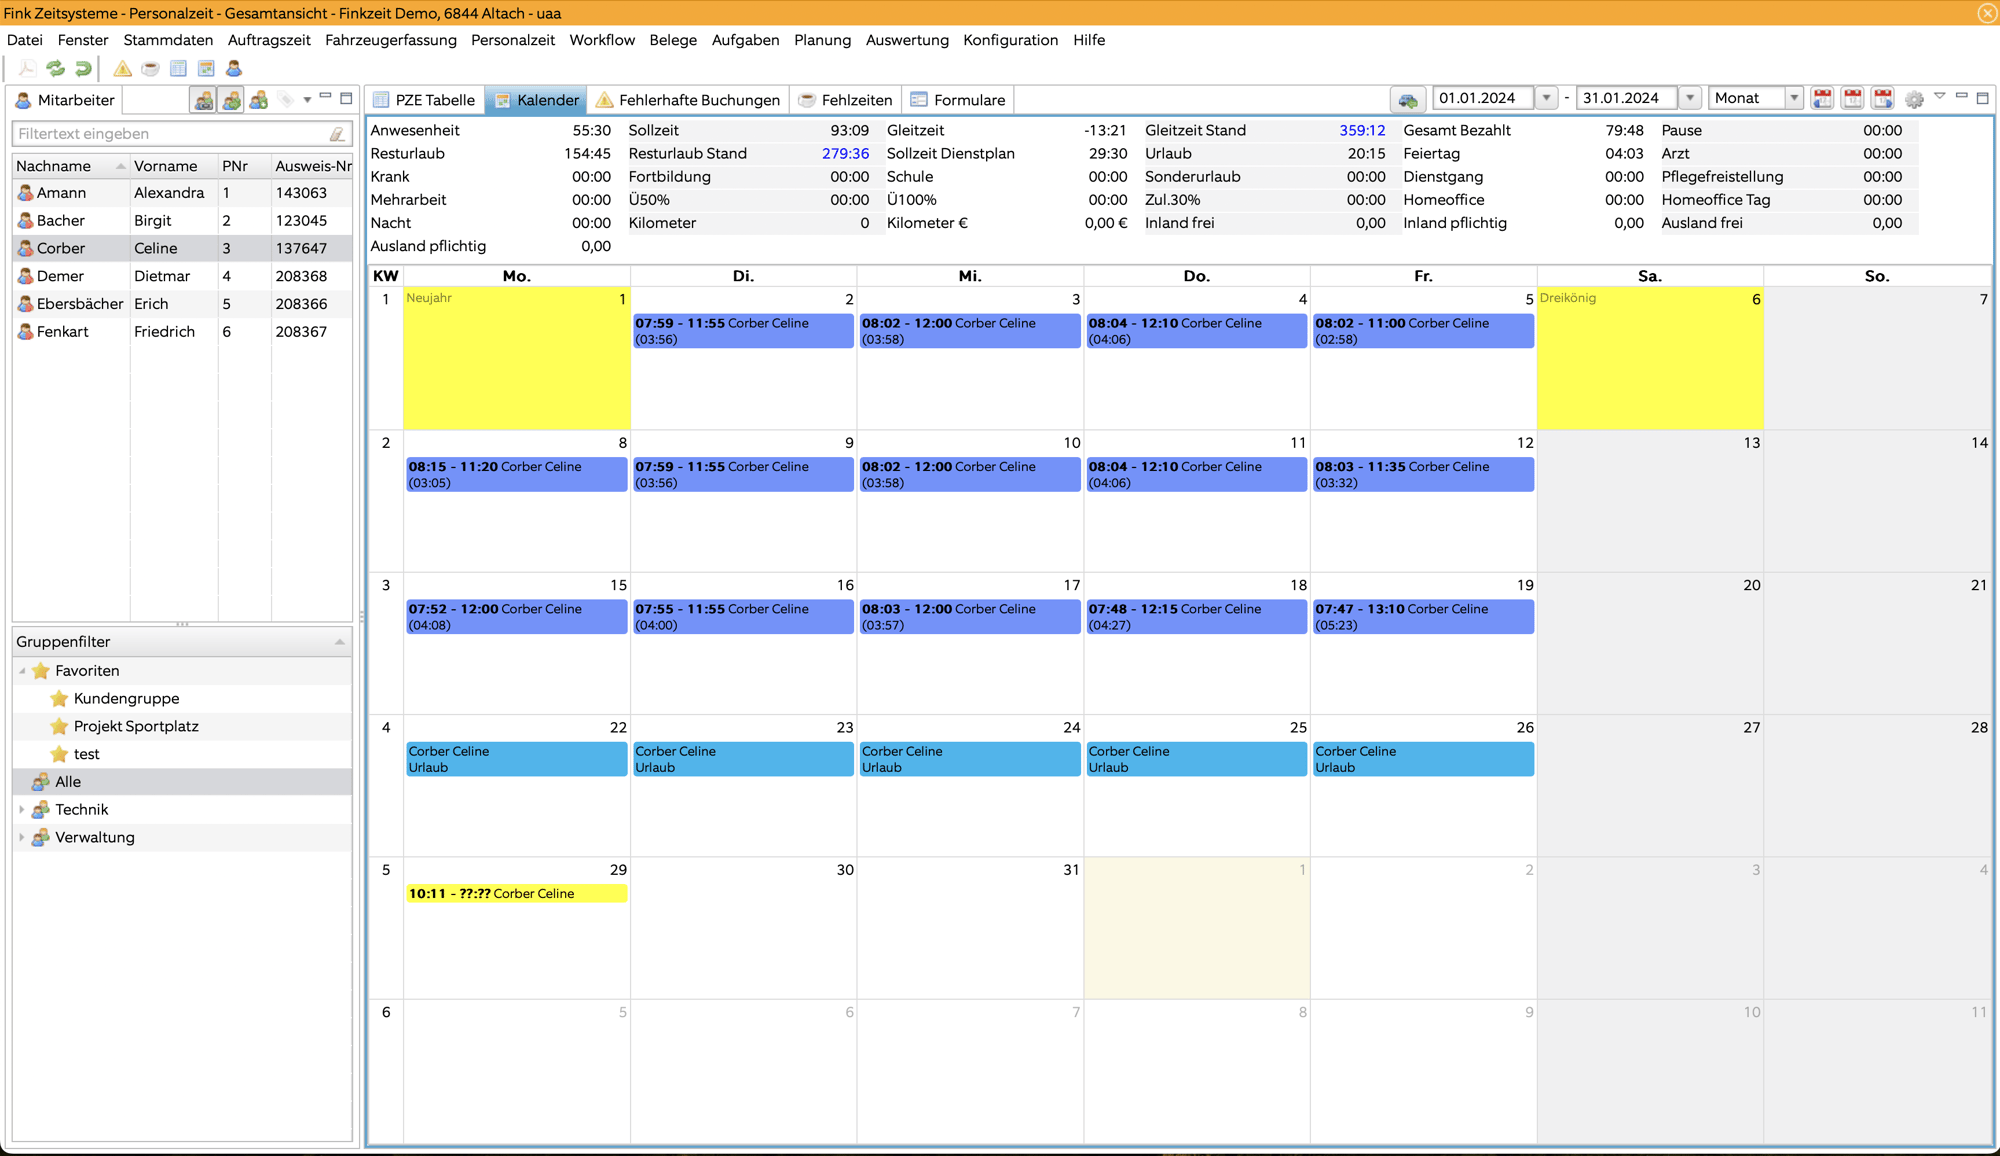This screenshot has width=2000, height=1156.
Task: Select the Kalender tab
Action: (537, 100)
